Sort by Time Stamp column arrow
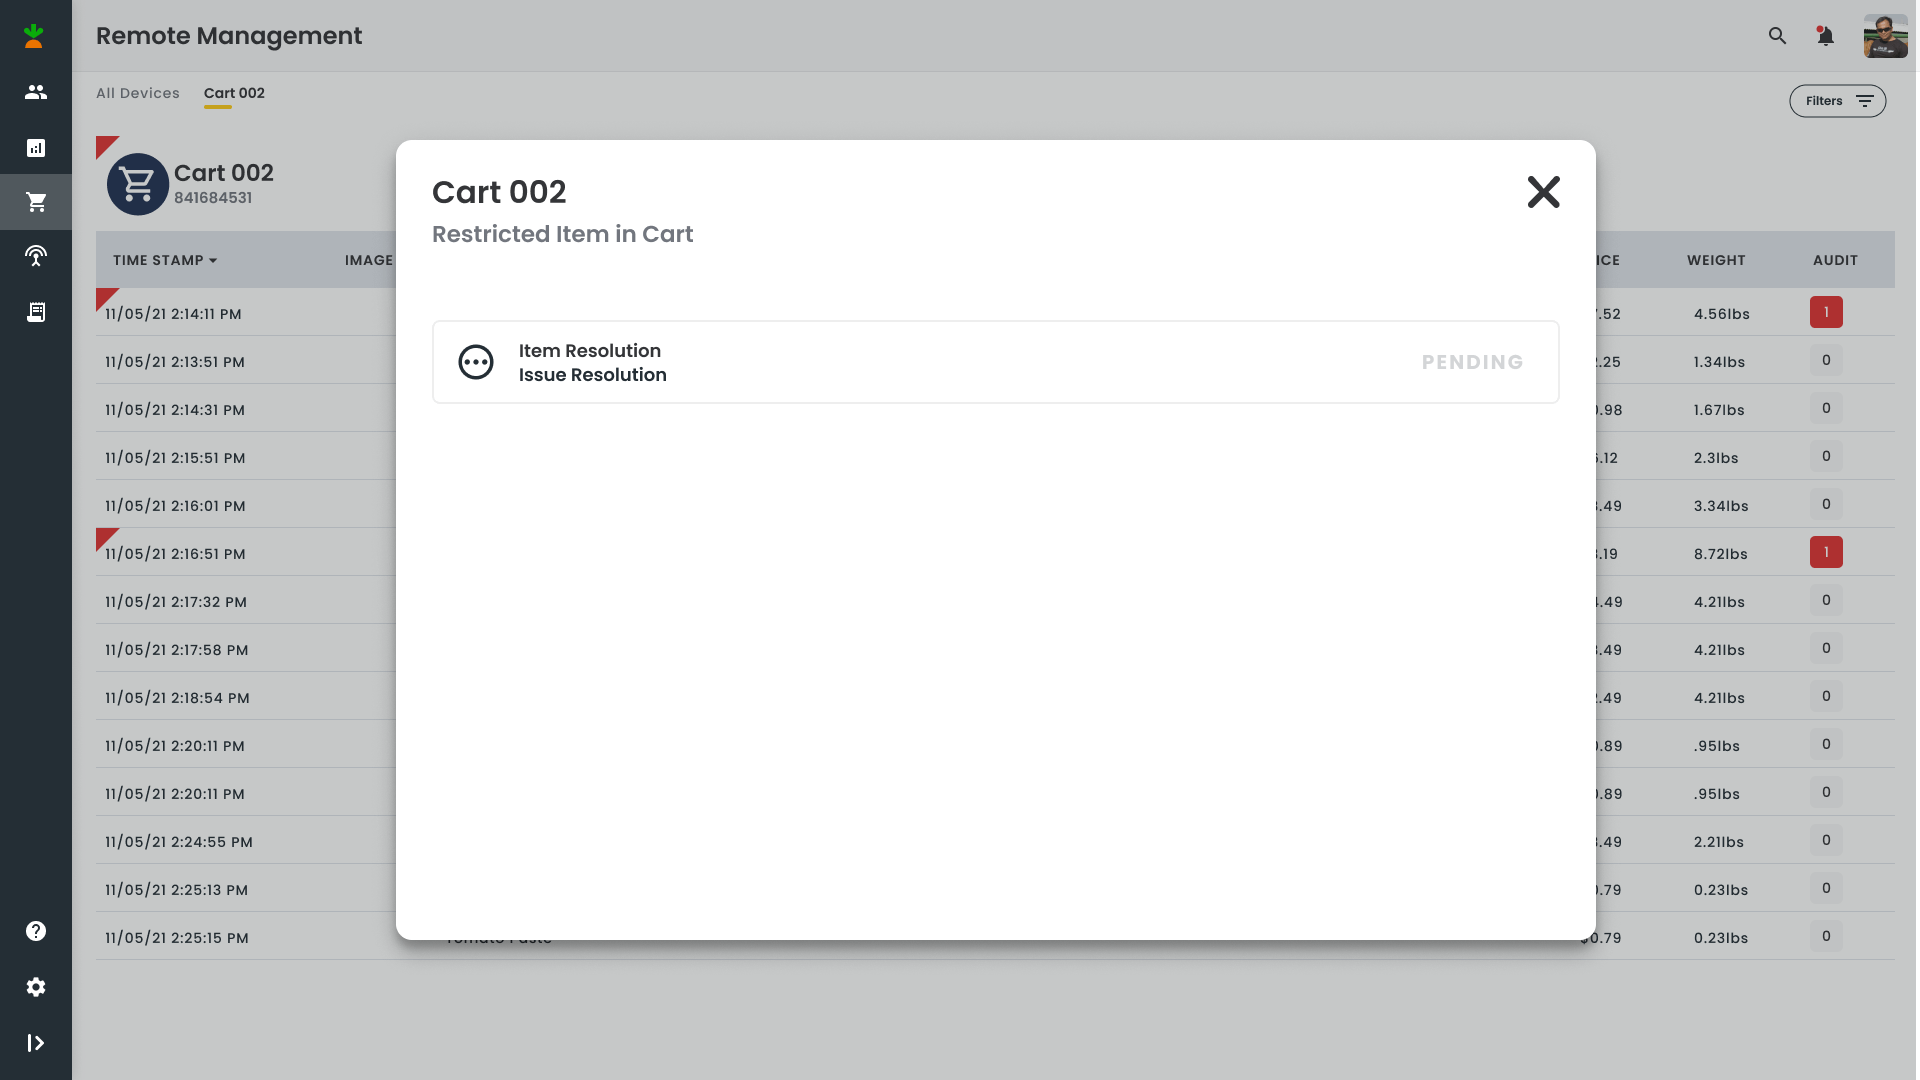The image size is (1920, 1080). [x=213, y=260]
